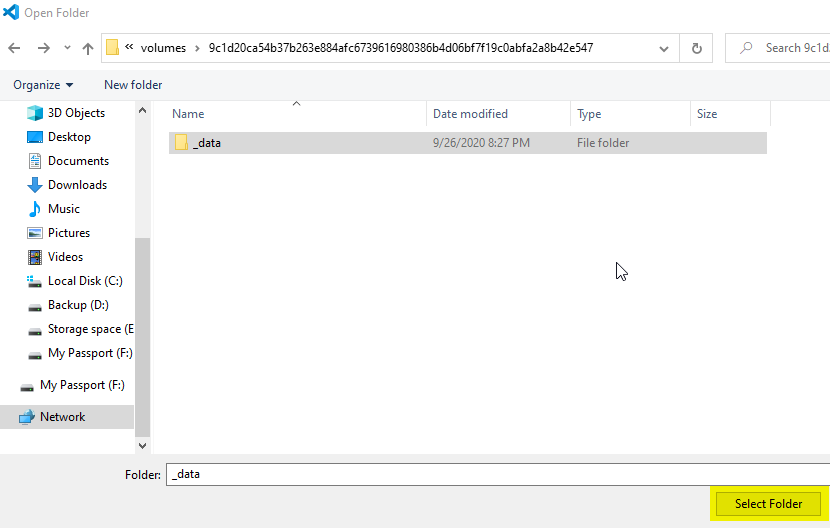Click the navigation pane scrollbar thumb

142,337
